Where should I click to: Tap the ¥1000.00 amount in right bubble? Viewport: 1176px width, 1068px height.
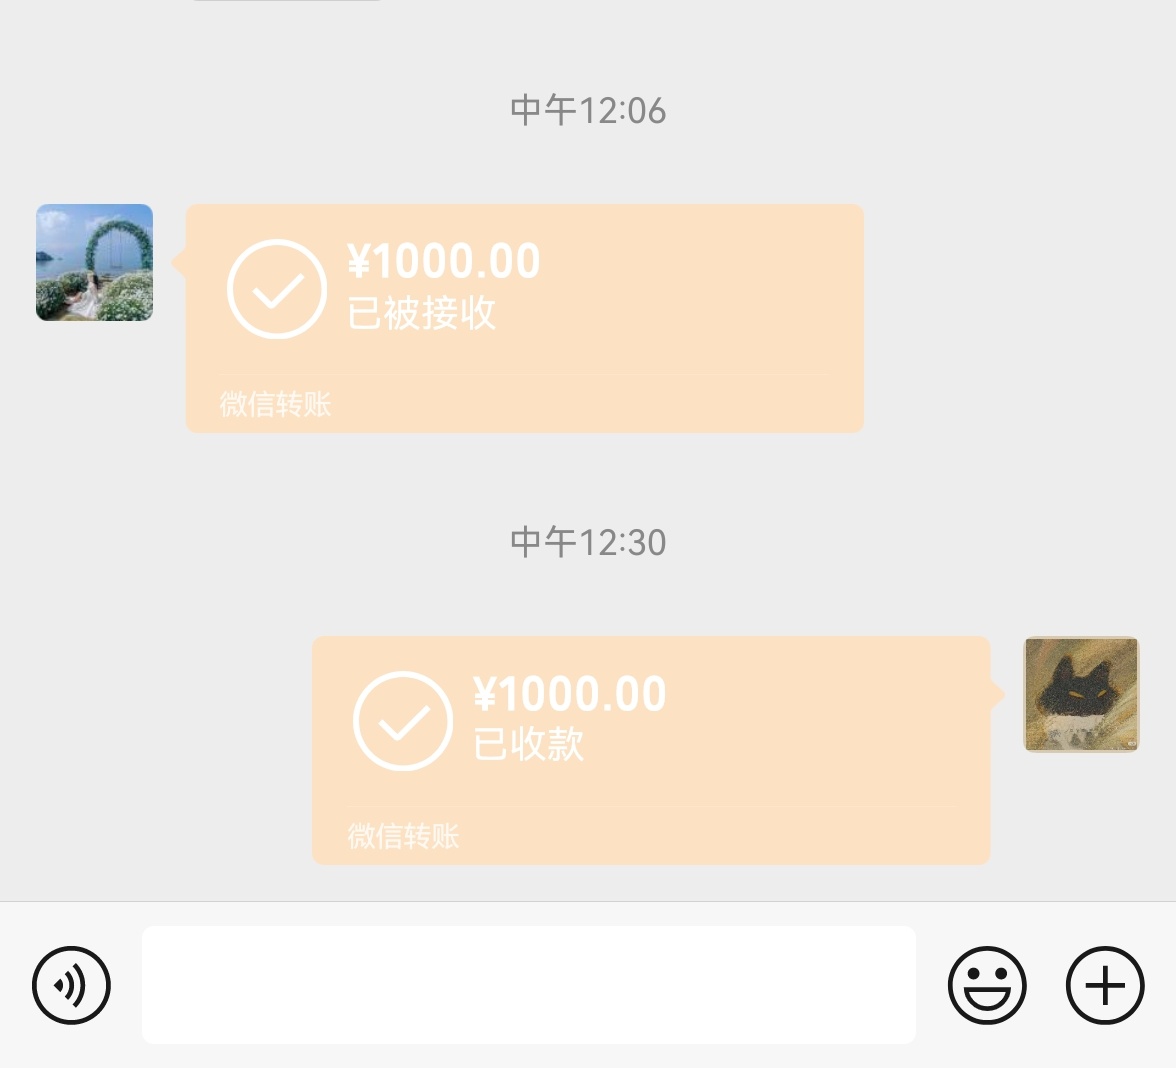tap(570, 693)
